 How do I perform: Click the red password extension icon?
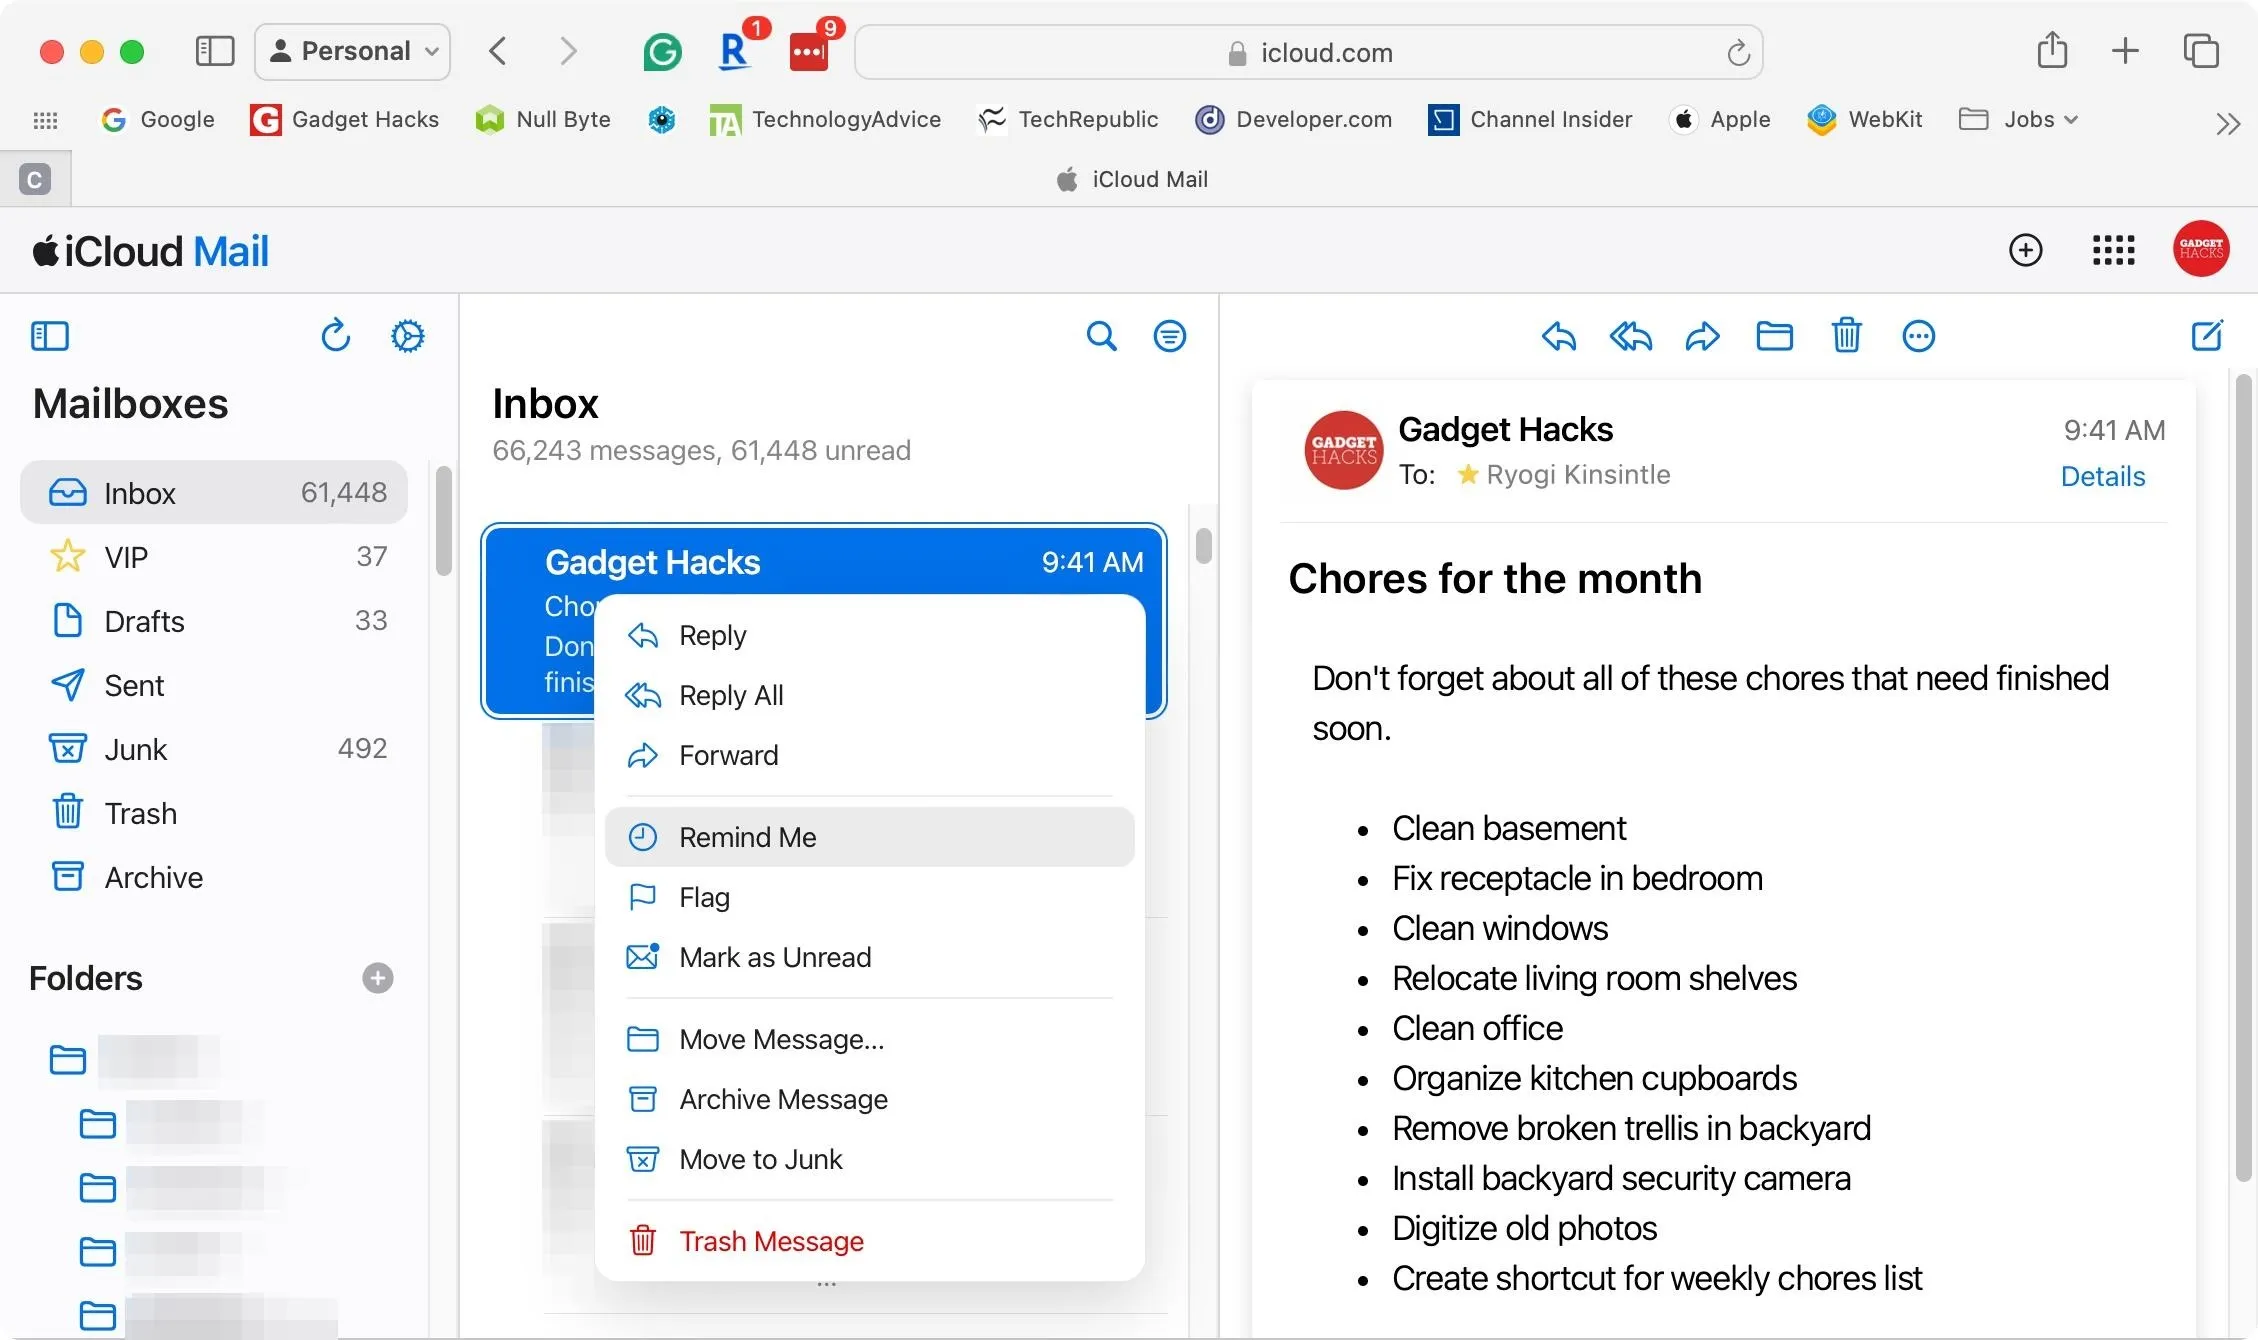(809, 51)
